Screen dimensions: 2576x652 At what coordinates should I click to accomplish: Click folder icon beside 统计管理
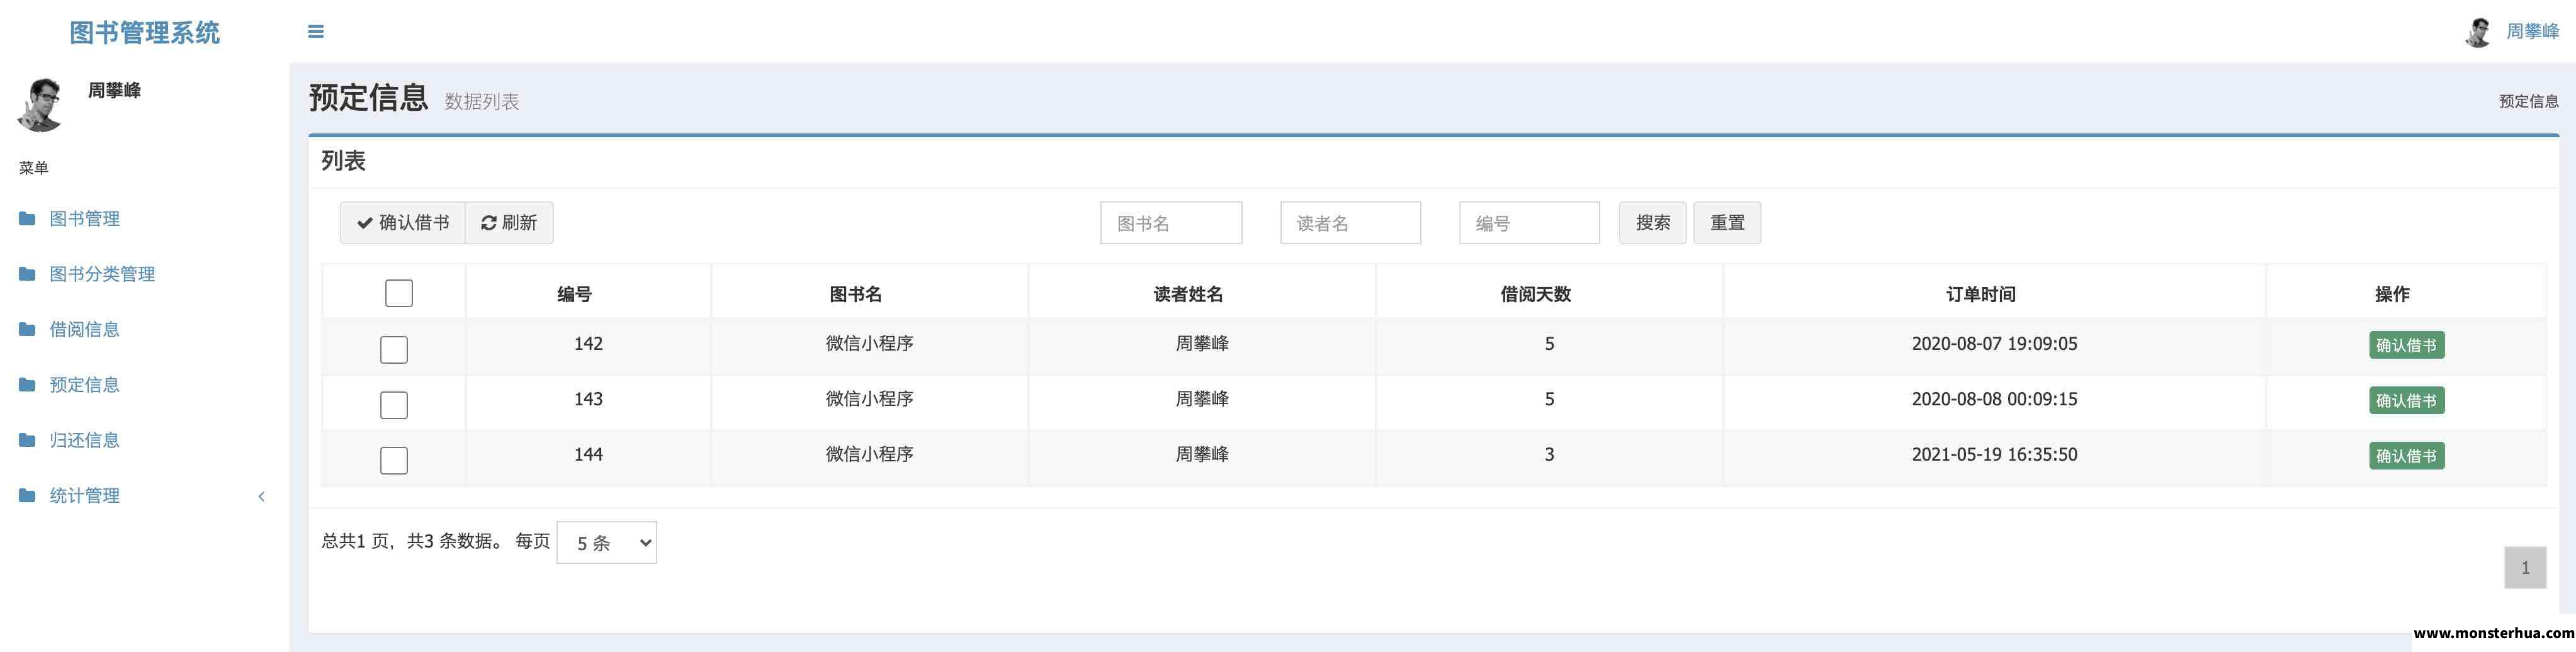click(27, 495)
